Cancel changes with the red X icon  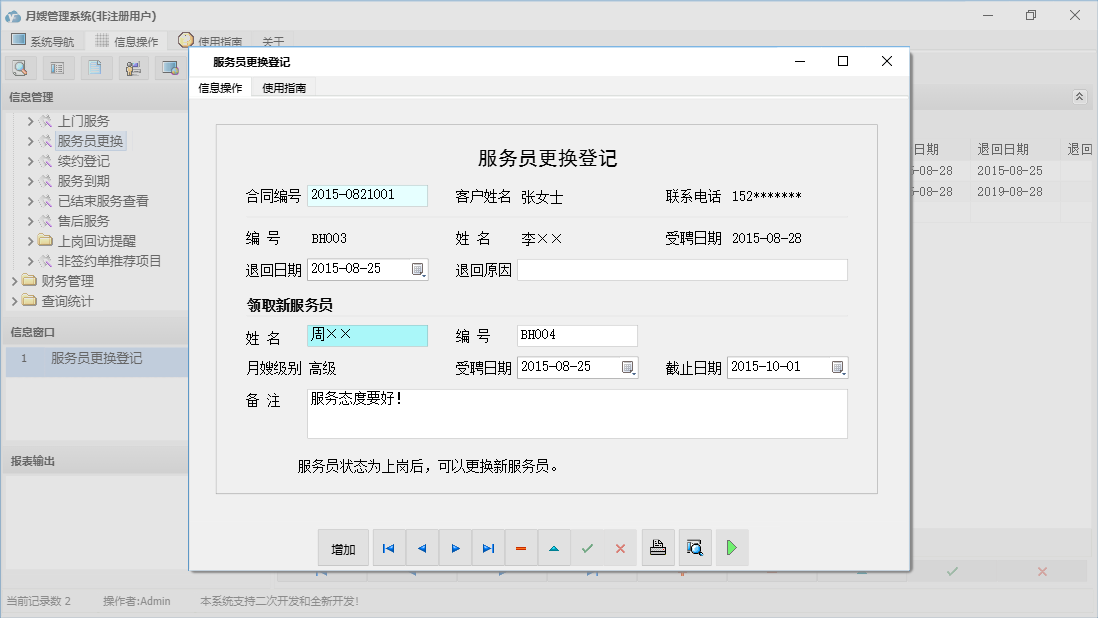pyautogui.click(x=620, y=547)
